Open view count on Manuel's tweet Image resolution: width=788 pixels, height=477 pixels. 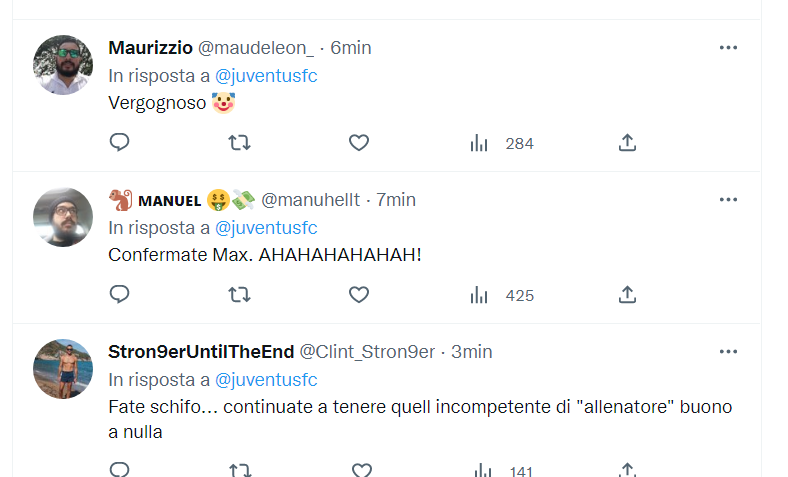pyautogui.click(x=479, y=295)
